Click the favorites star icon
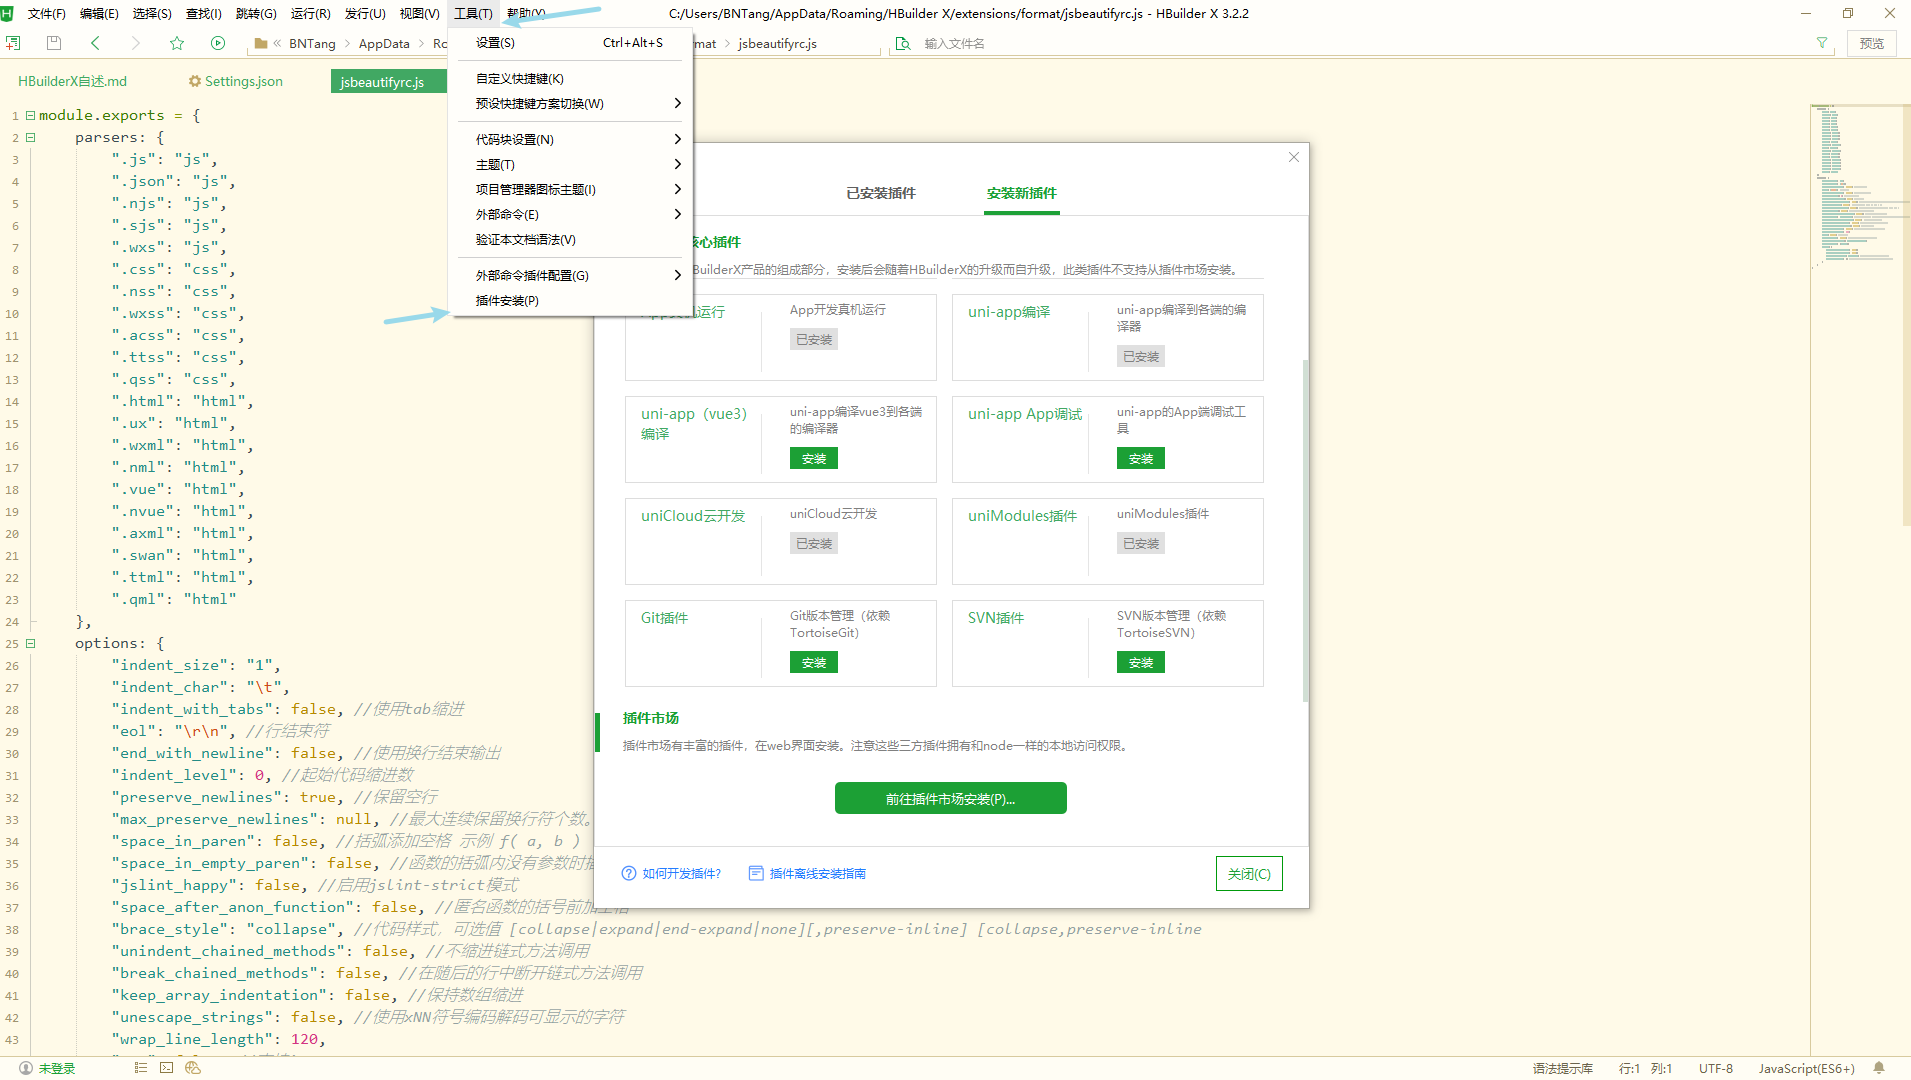Viewport: 1911px width, 1080px height. tap(177, 43)
